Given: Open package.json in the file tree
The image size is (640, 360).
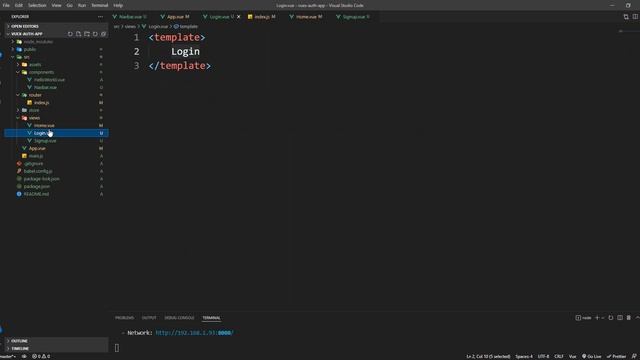Looking at the screenshot, I should (56, 186).
